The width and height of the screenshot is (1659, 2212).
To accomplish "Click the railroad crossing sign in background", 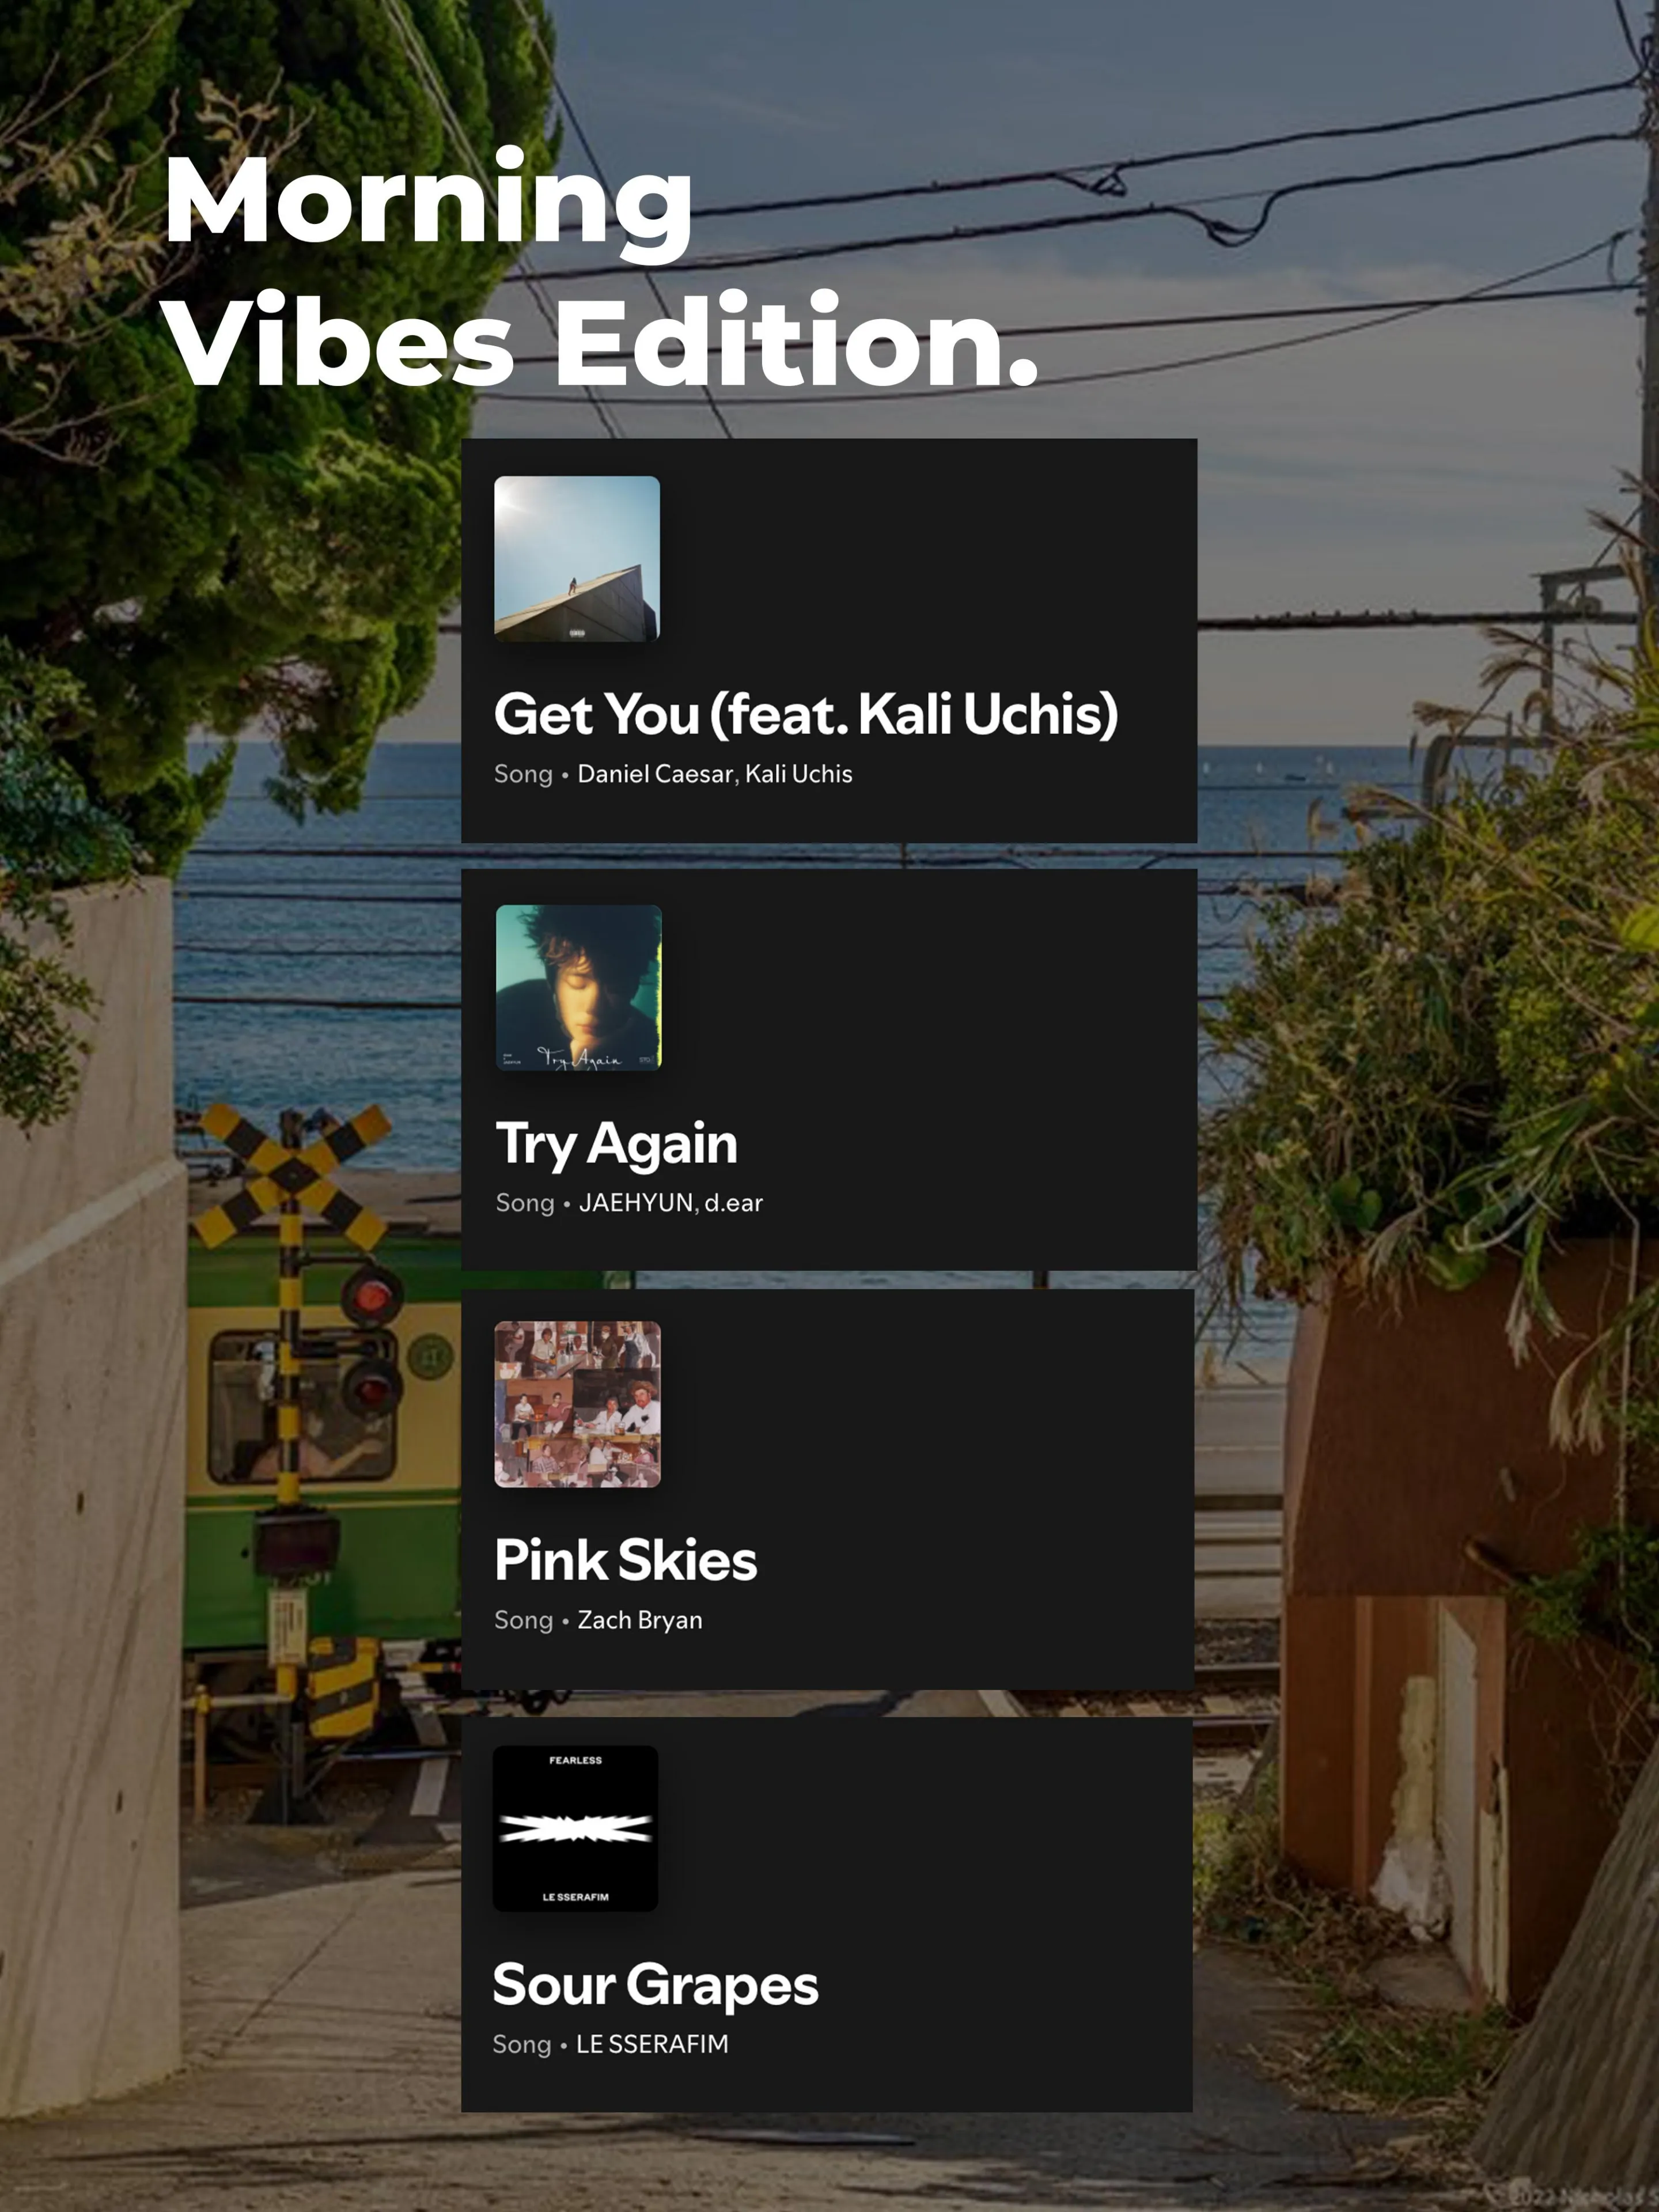I will coord(292,1176).
